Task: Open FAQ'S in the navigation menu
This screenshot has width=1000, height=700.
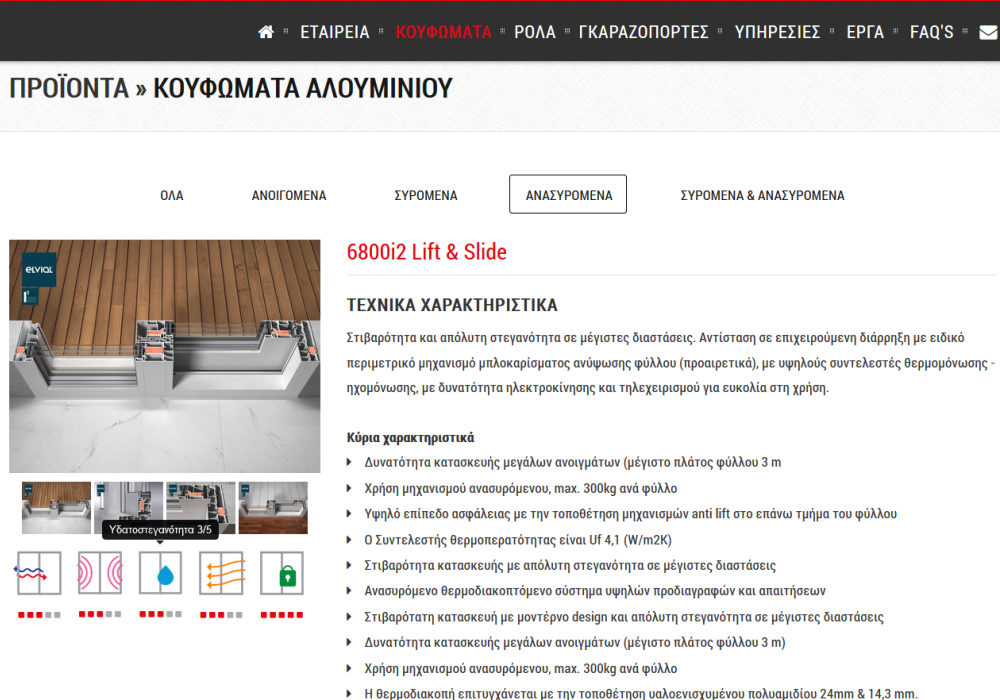Action: coord(932,32)
